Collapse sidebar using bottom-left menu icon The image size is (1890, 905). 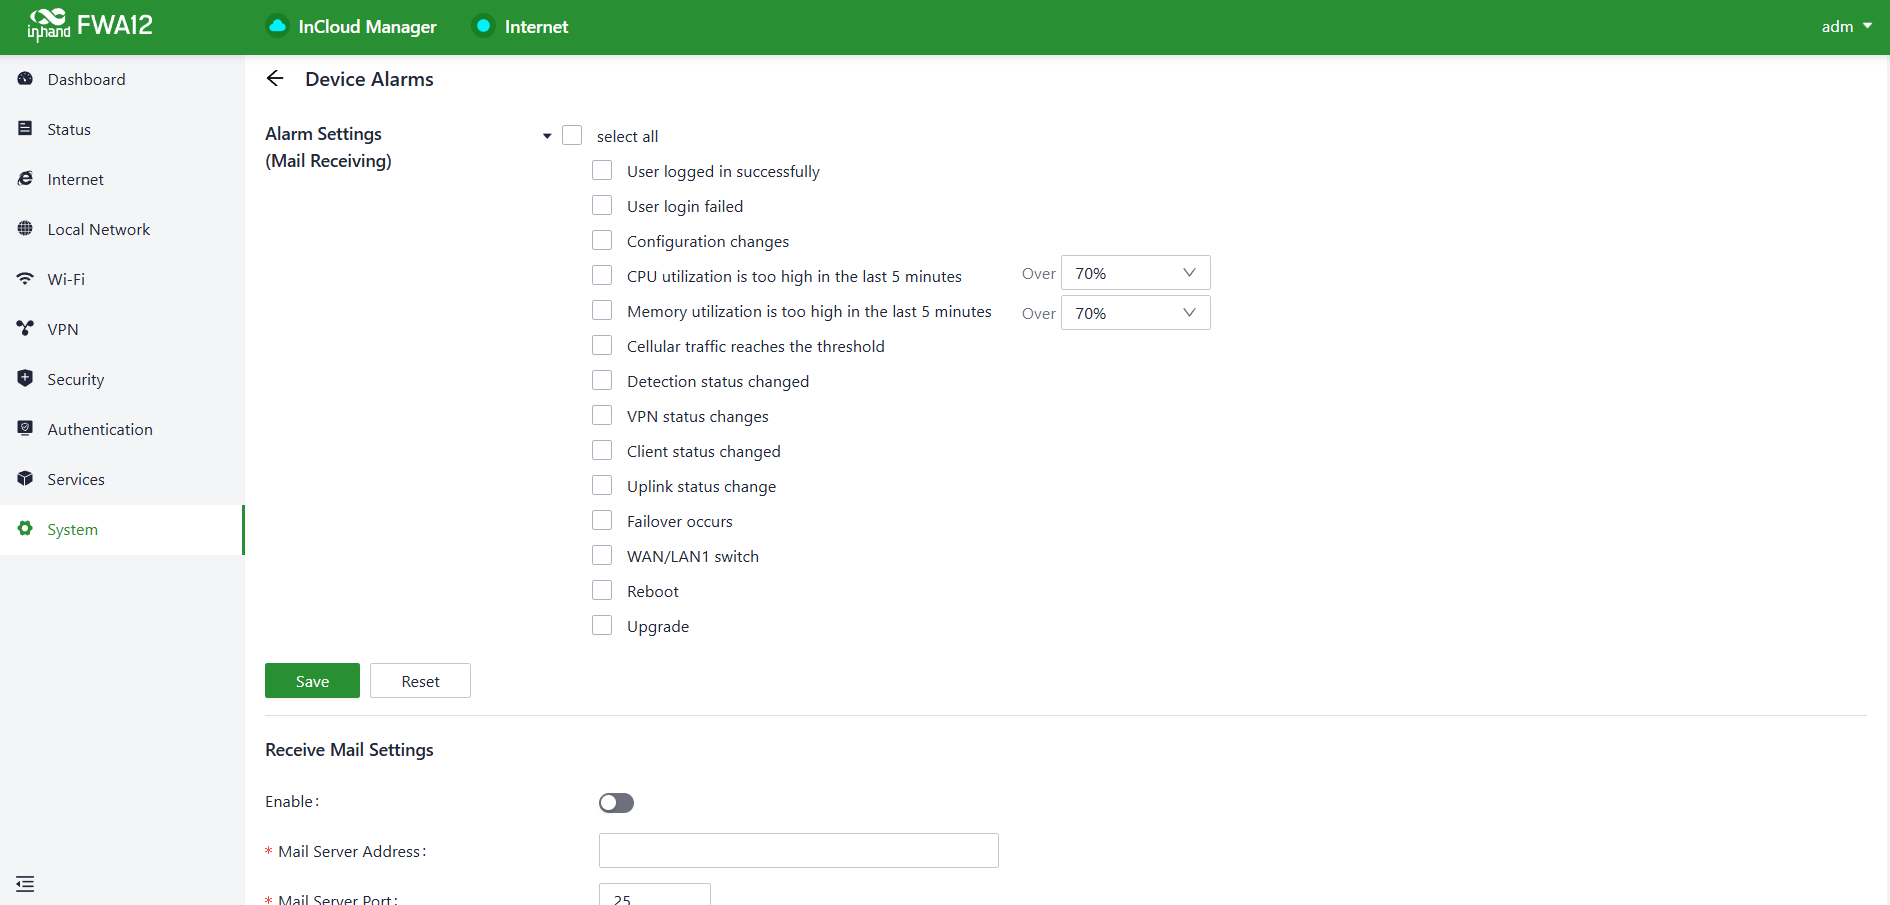pos(25,884)
